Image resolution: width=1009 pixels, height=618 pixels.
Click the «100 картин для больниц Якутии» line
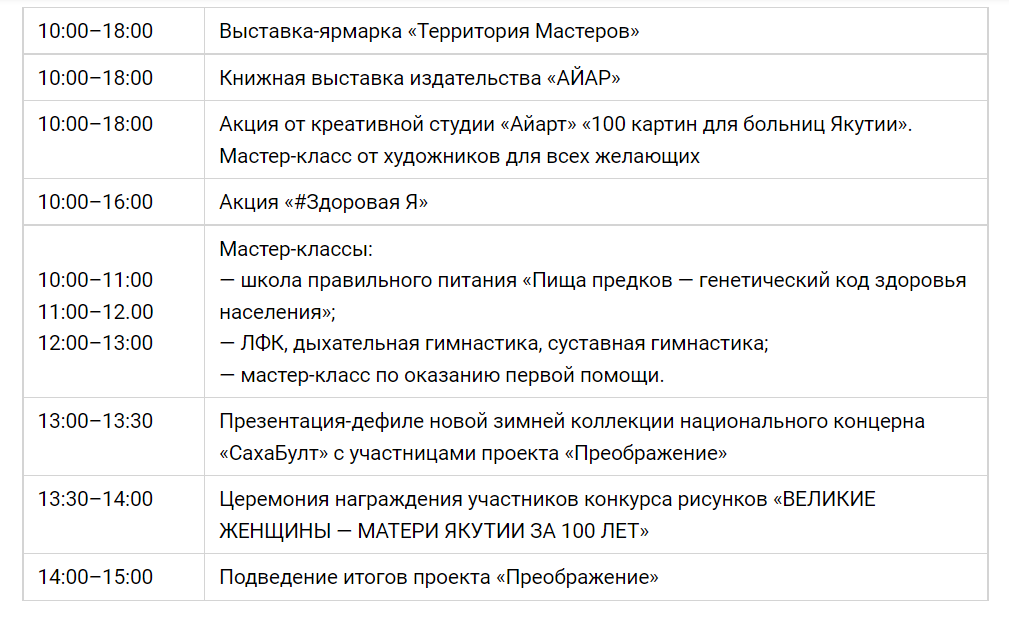[566, 124]
